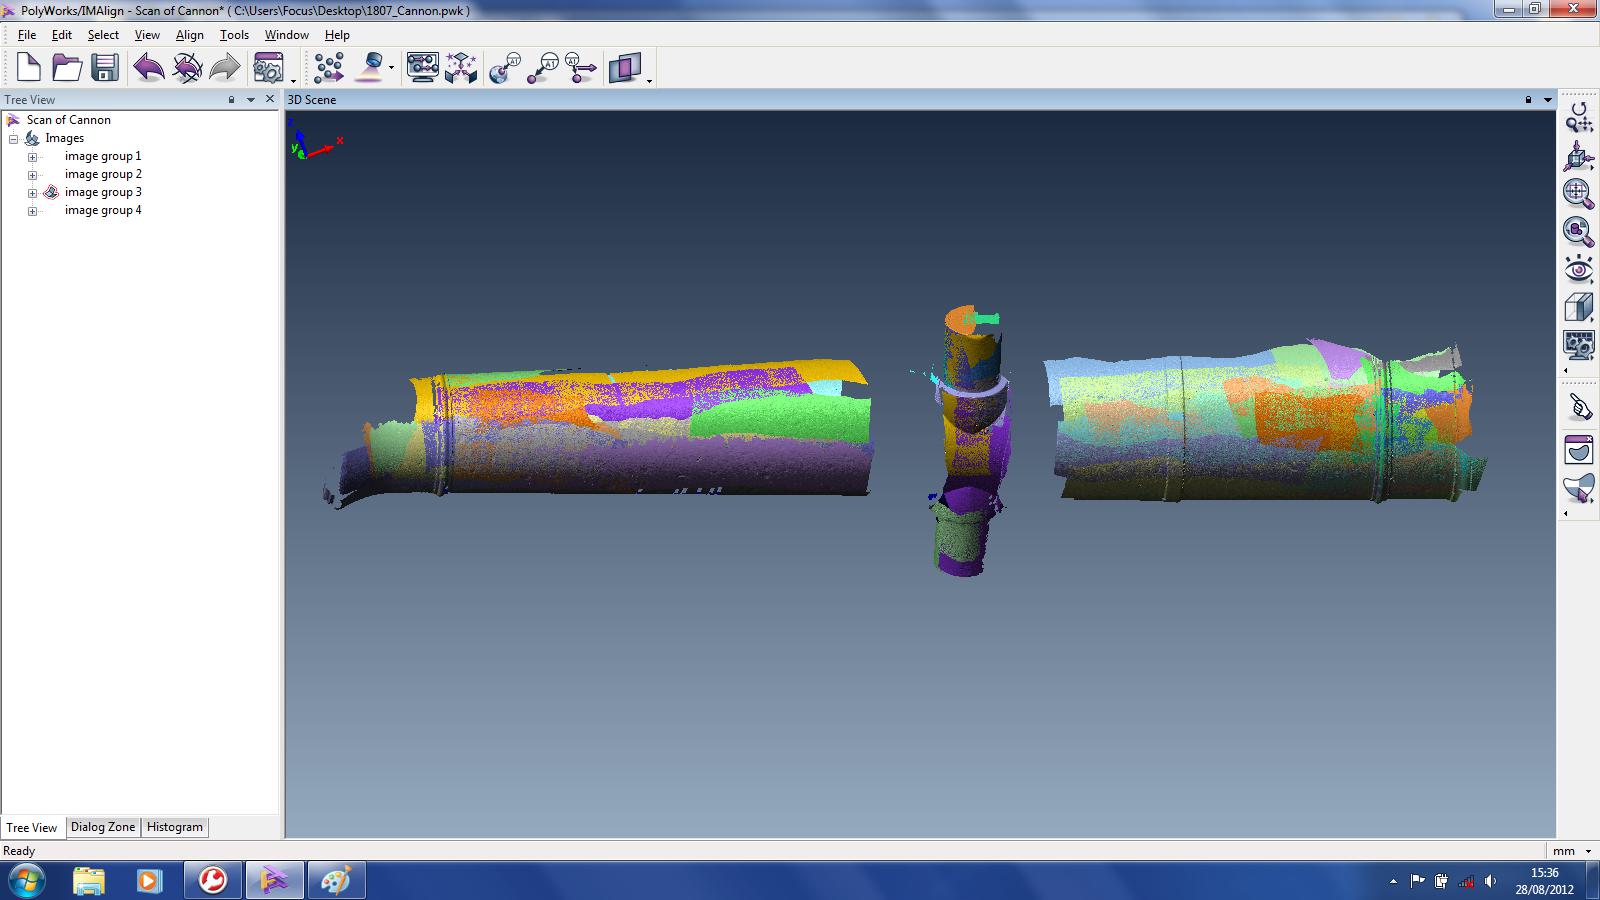Screen dimensions: 1600x900
Task: Select image group 4 in the tree
Action: pos(103,210)
